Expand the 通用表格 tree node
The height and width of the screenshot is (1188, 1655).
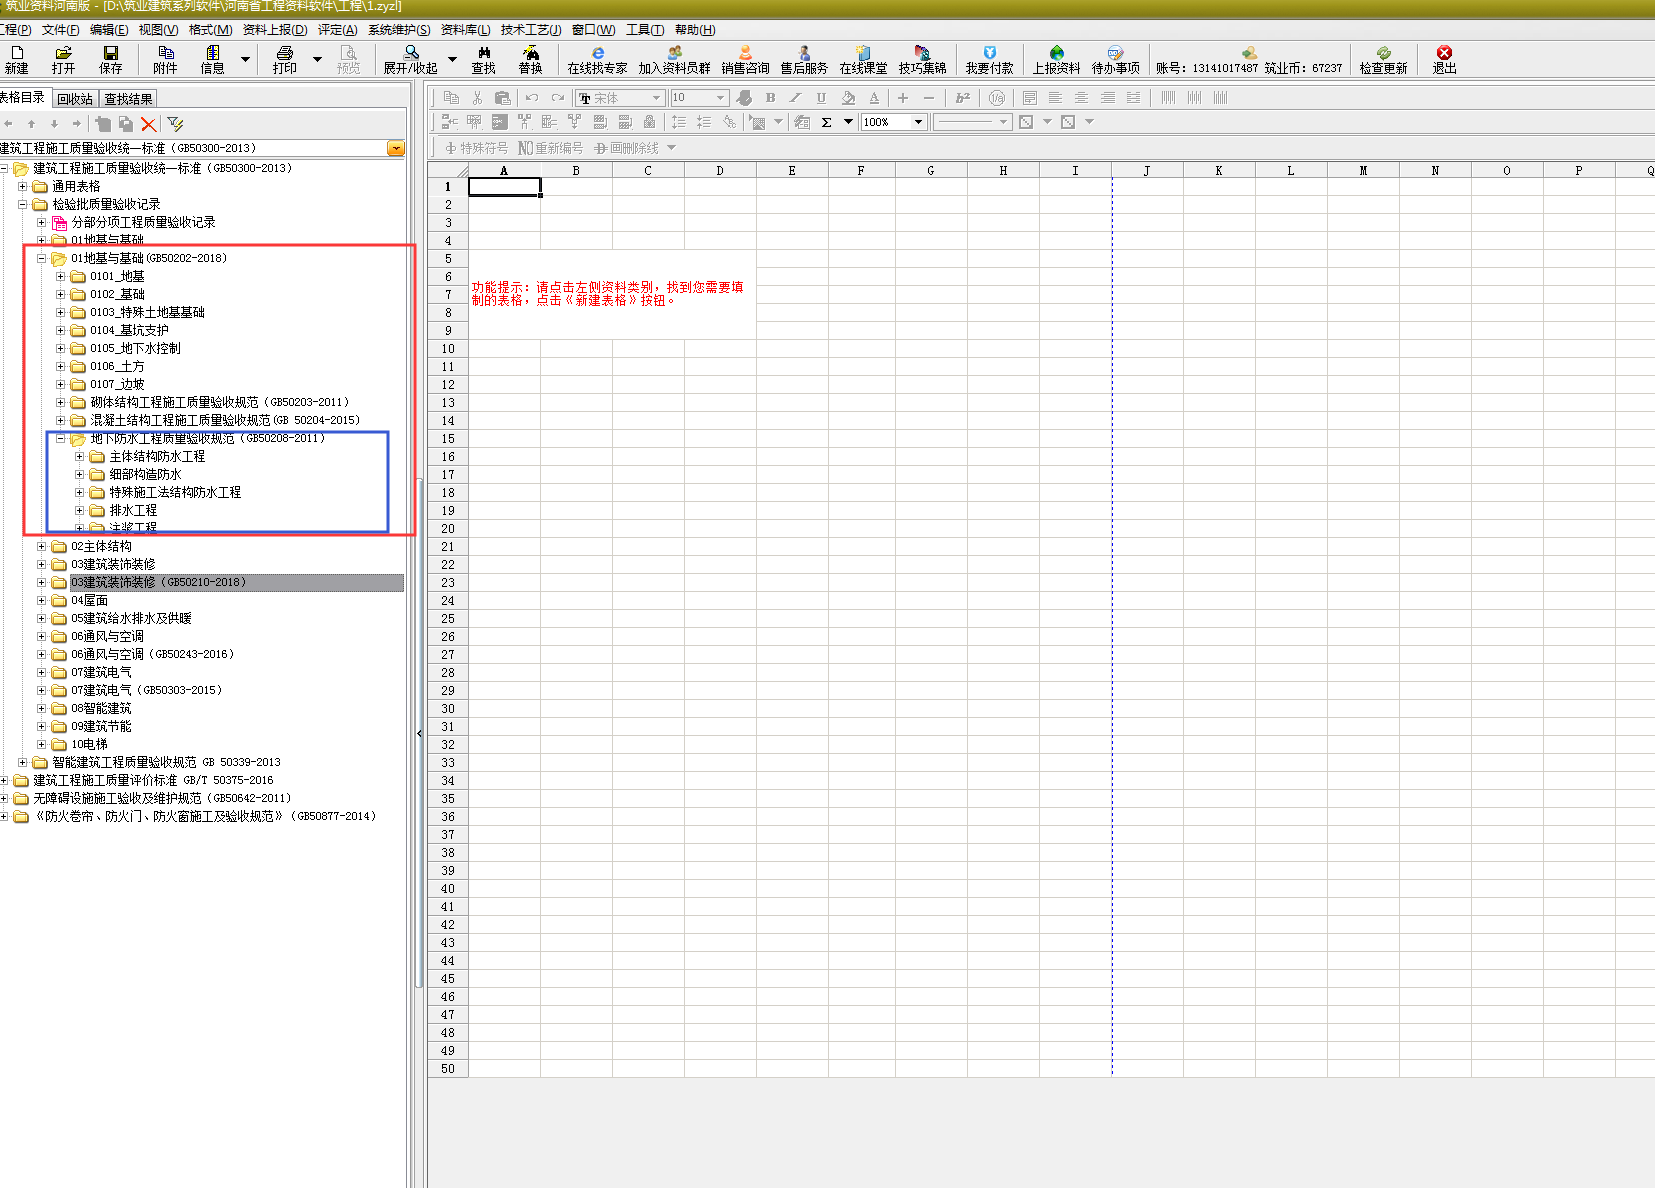[23, 186]
